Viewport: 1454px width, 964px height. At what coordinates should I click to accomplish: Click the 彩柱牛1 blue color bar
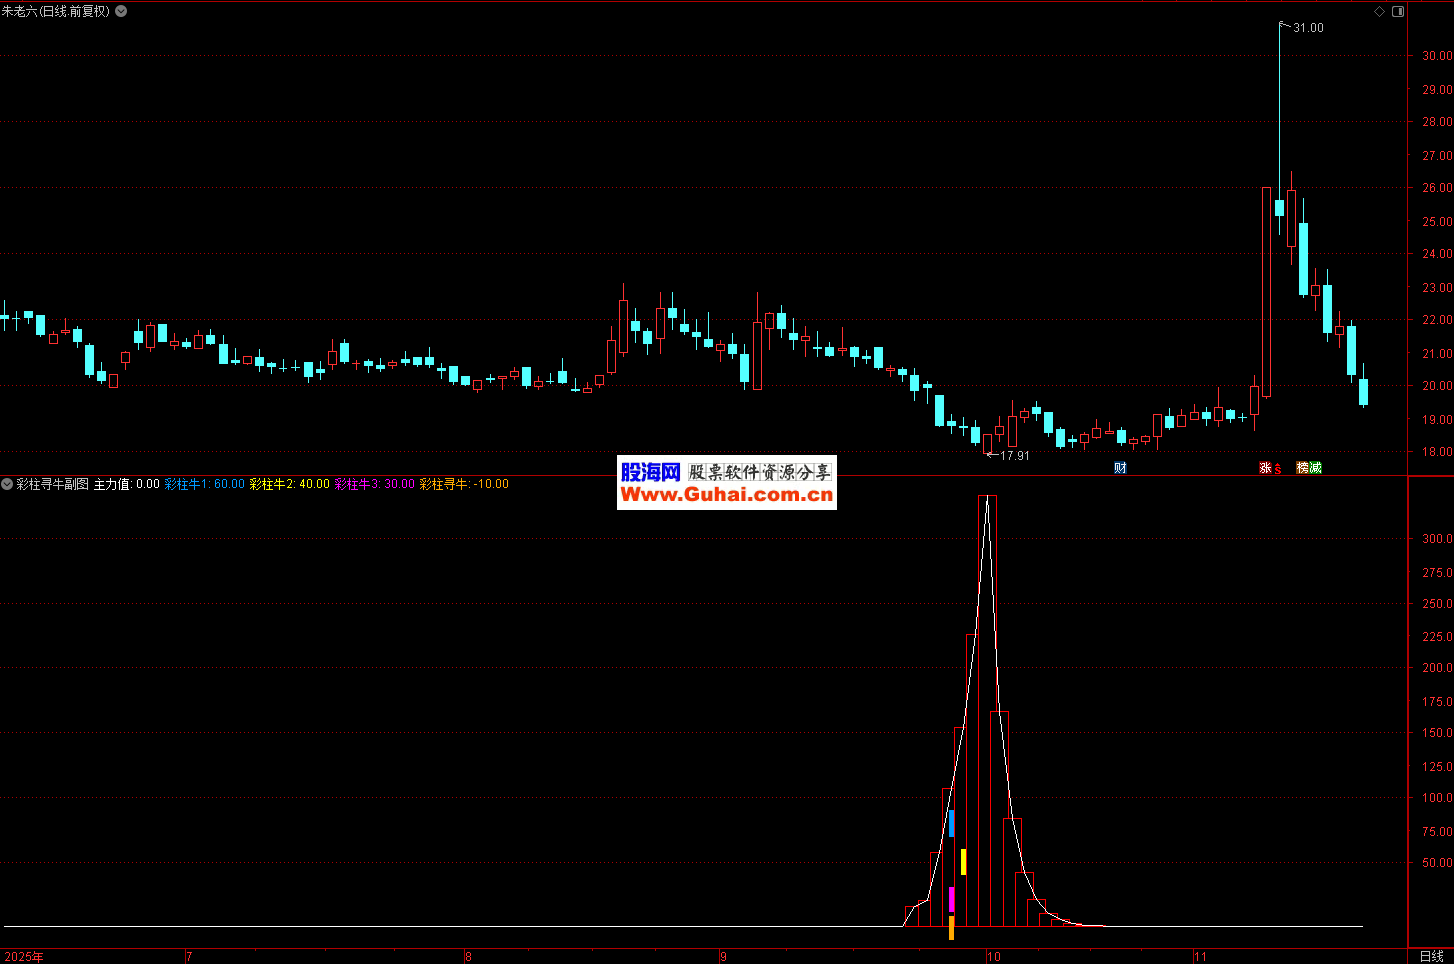point(951,823)
